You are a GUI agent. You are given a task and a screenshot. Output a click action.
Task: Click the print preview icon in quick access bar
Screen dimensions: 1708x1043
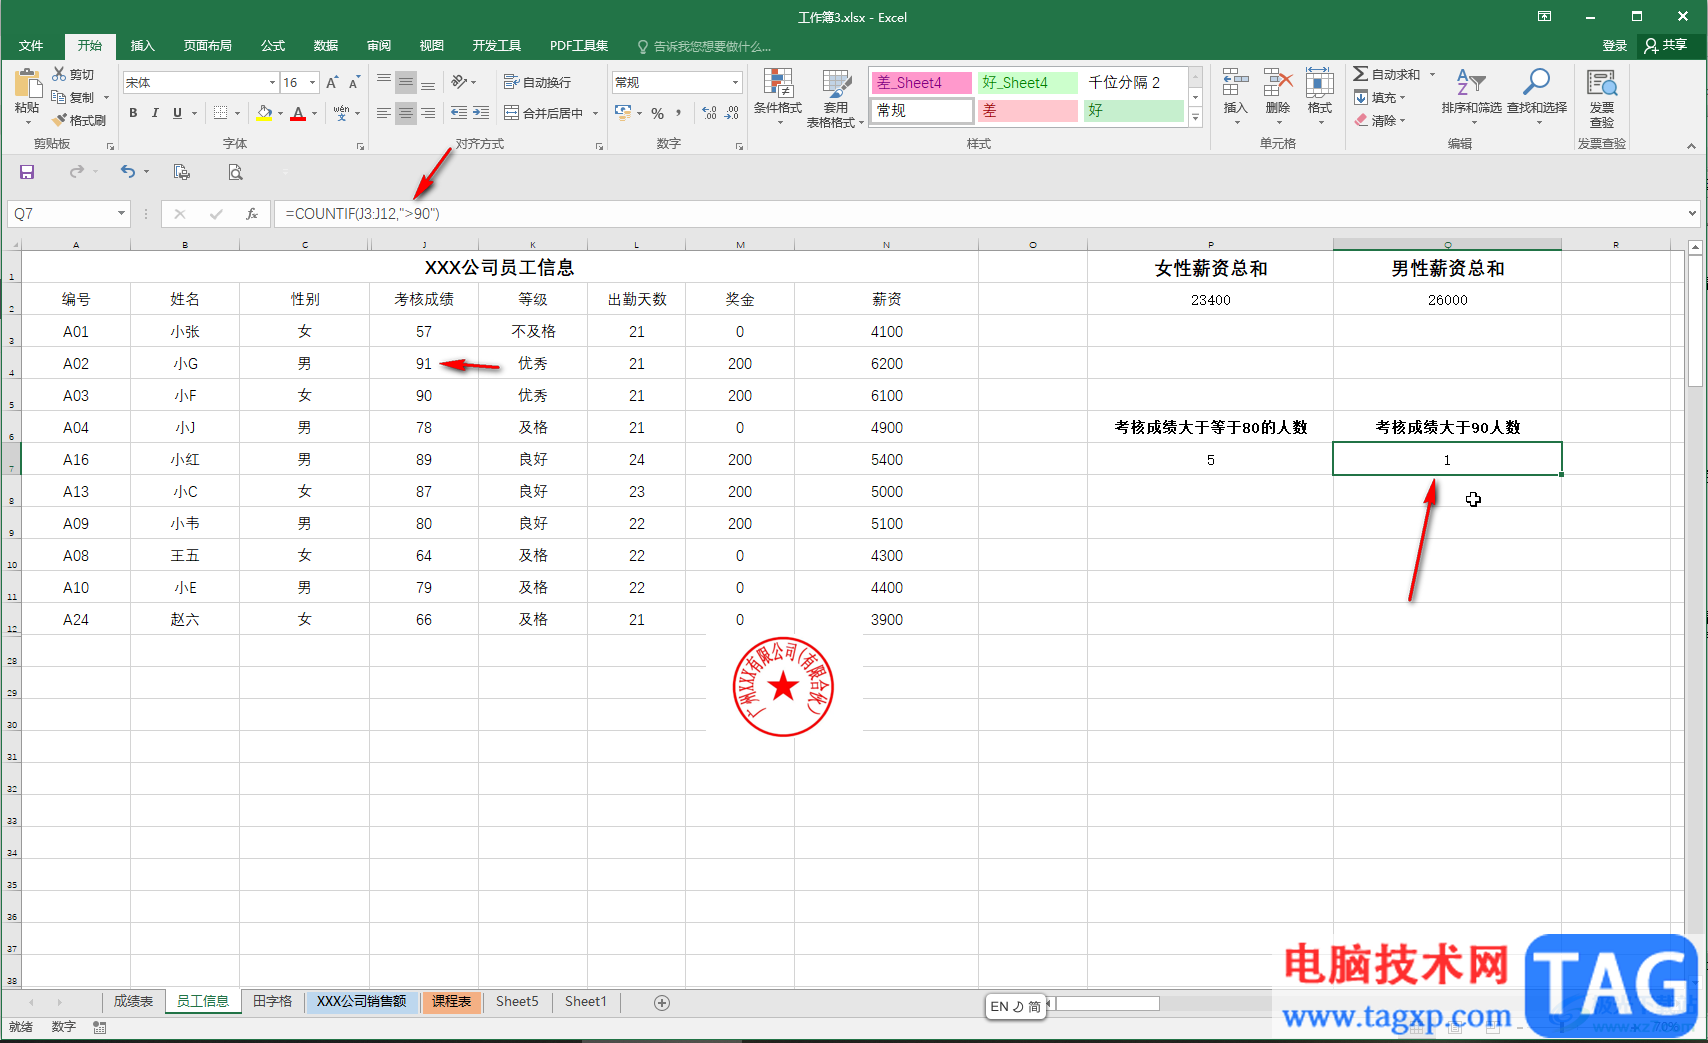click(235, 172)
